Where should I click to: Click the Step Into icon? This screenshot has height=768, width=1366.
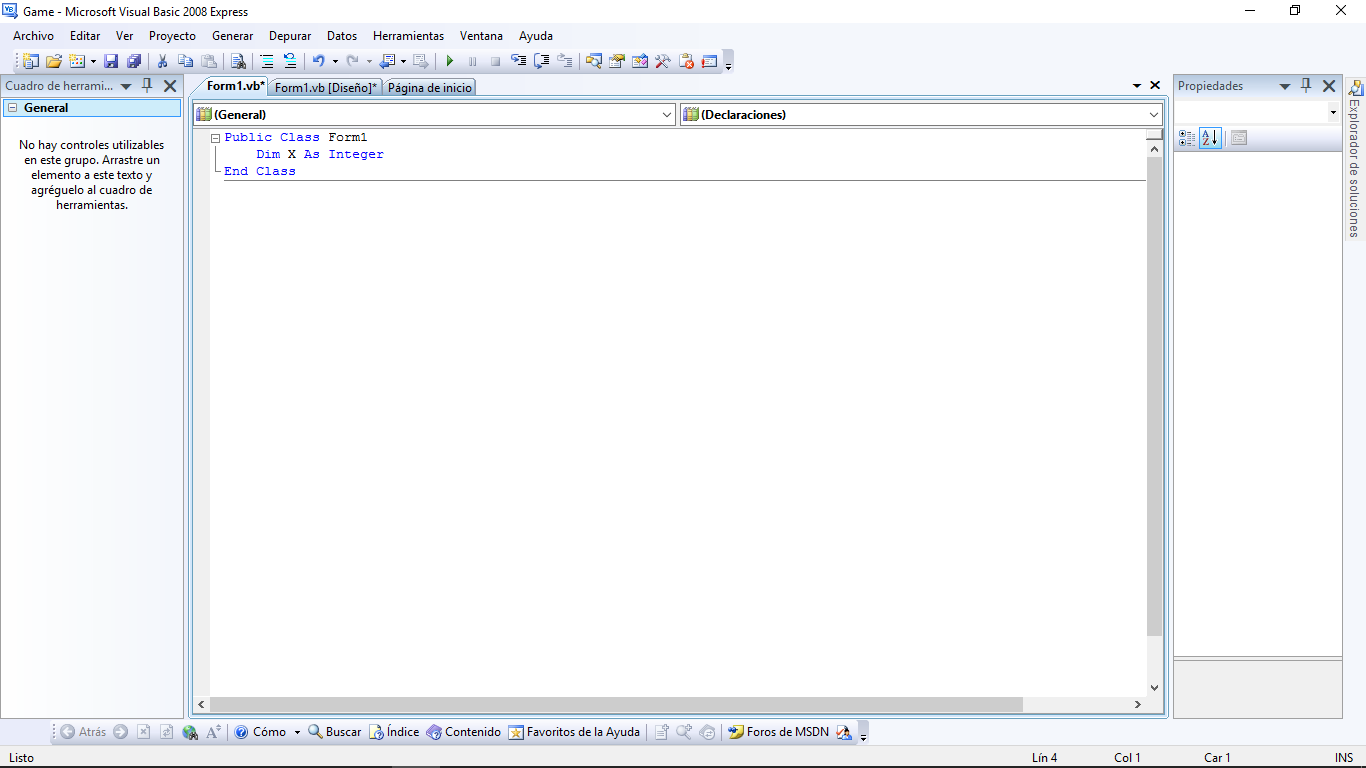(x=518, y=61)
